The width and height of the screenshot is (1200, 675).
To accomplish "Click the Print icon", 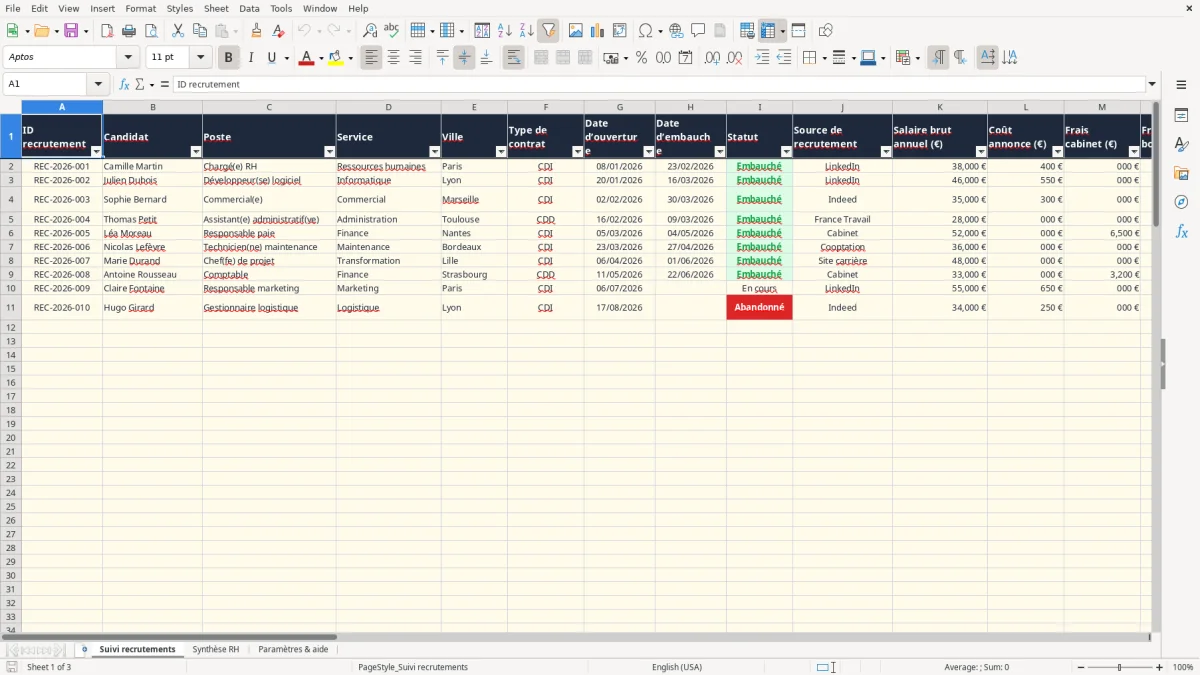I will point(129,31).
